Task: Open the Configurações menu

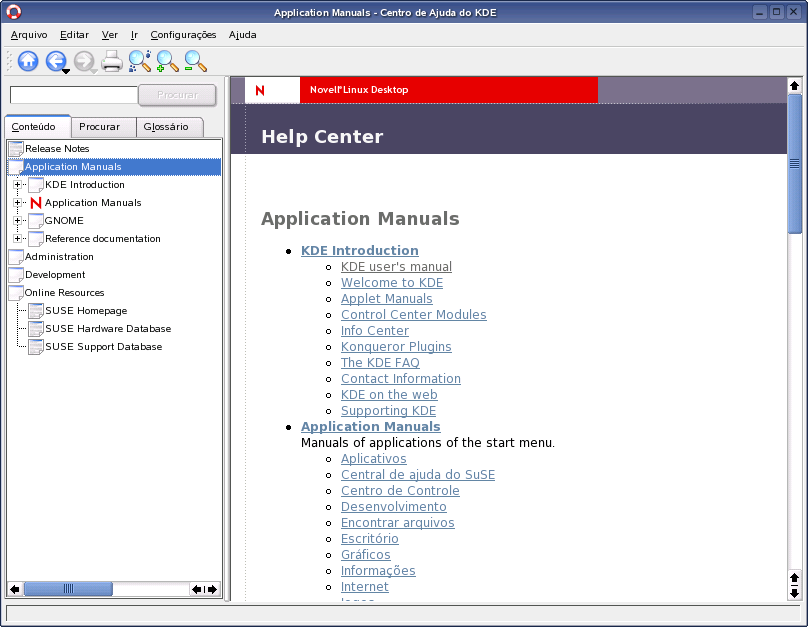Action: [x=183, y=35]
